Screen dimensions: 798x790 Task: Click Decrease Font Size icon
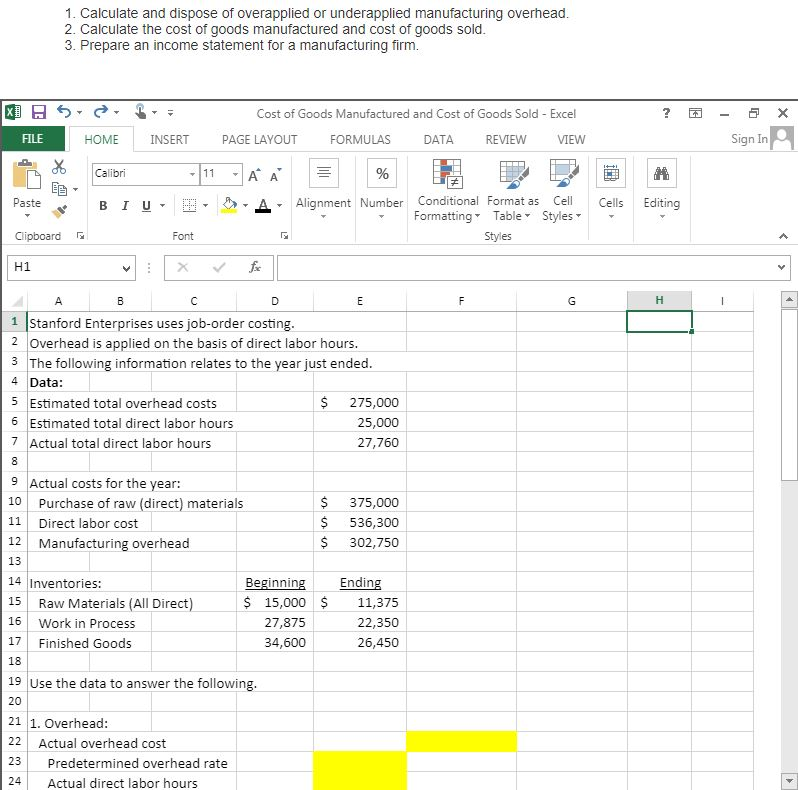[x=275, y=175]
